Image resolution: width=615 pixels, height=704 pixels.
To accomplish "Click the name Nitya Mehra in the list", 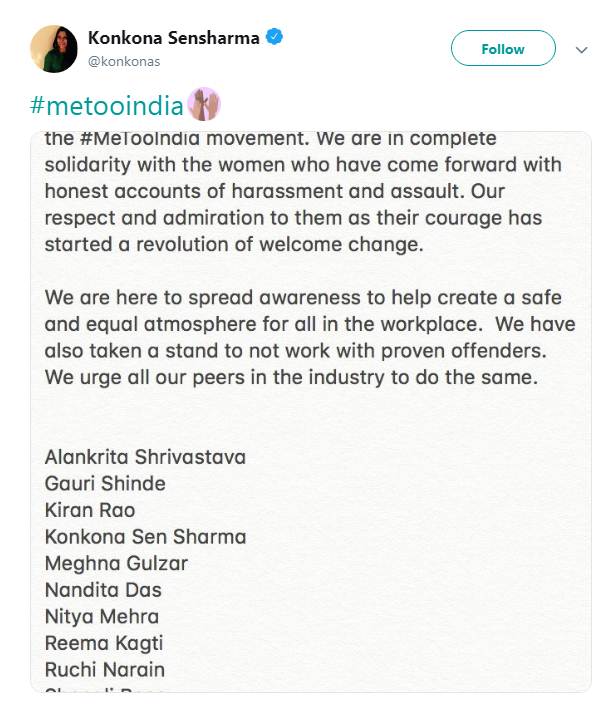I will tap(102, 616).
